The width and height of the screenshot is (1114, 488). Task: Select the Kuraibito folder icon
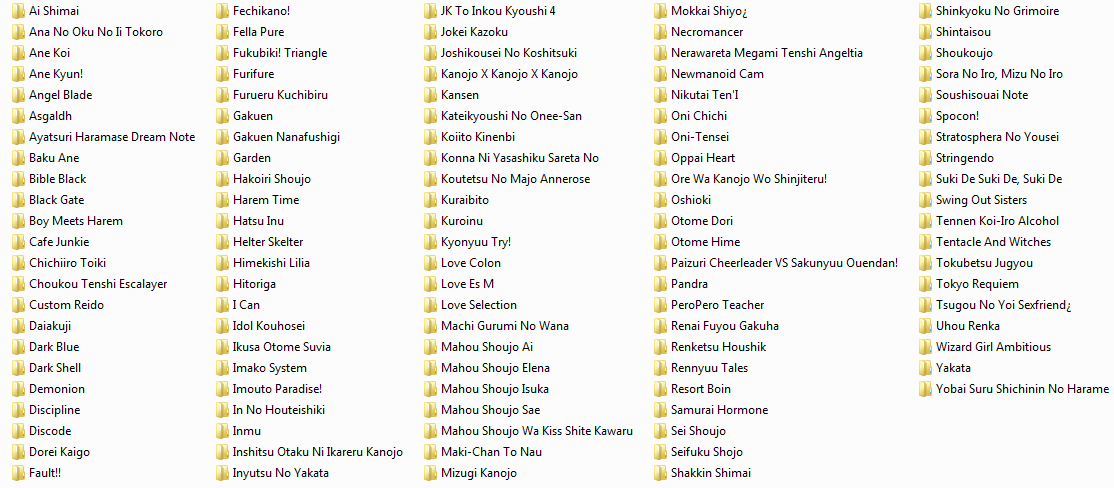click(x=430, y=200)
